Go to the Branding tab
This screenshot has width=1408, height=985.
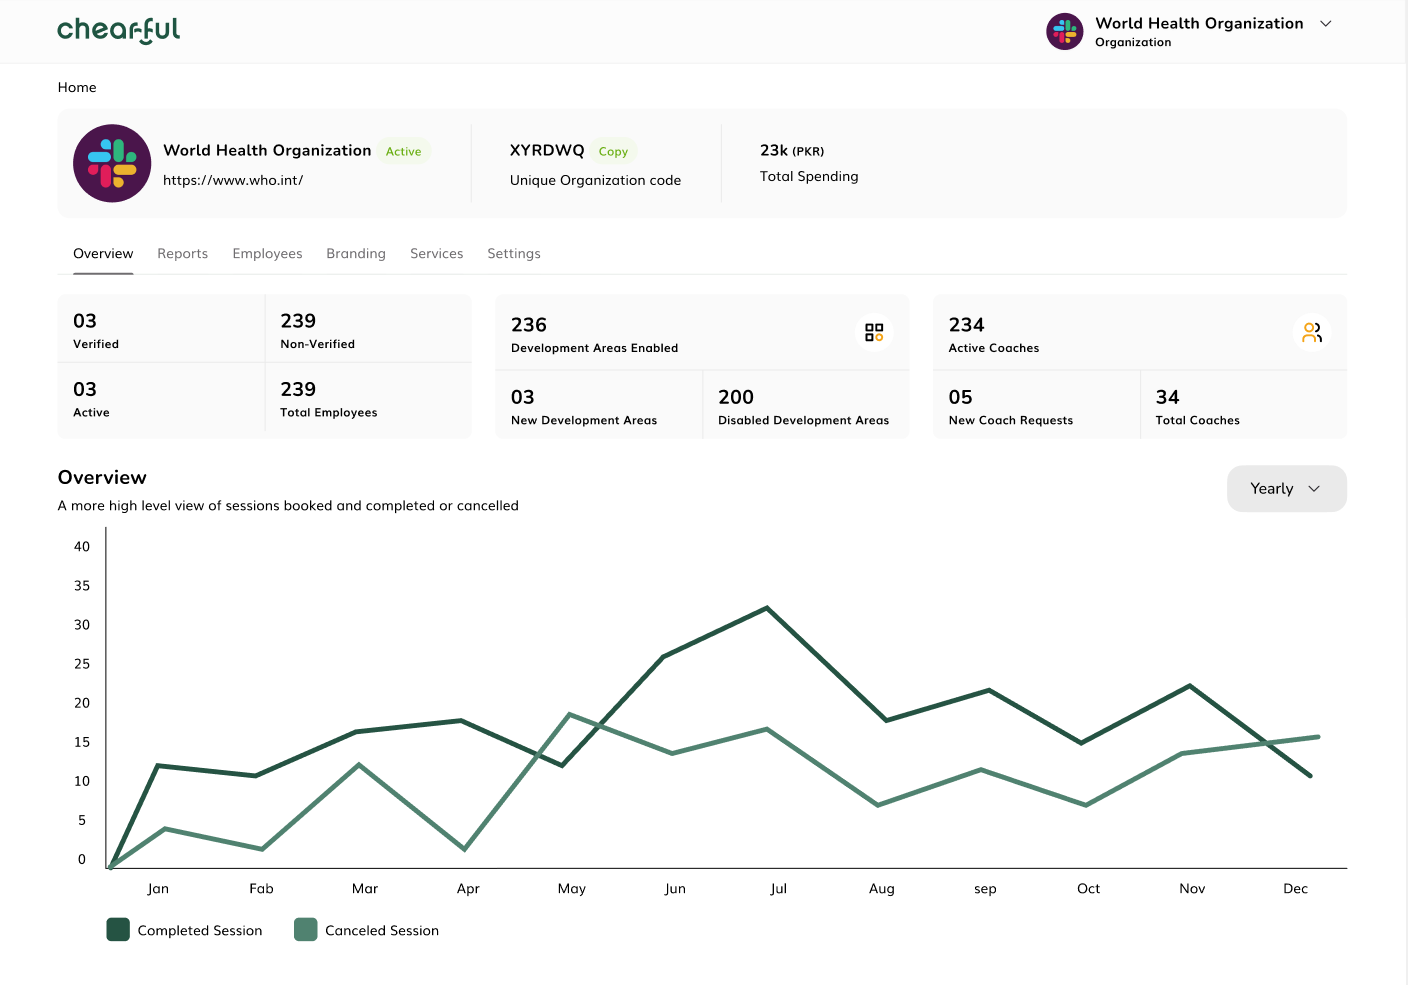click(355, 254)
